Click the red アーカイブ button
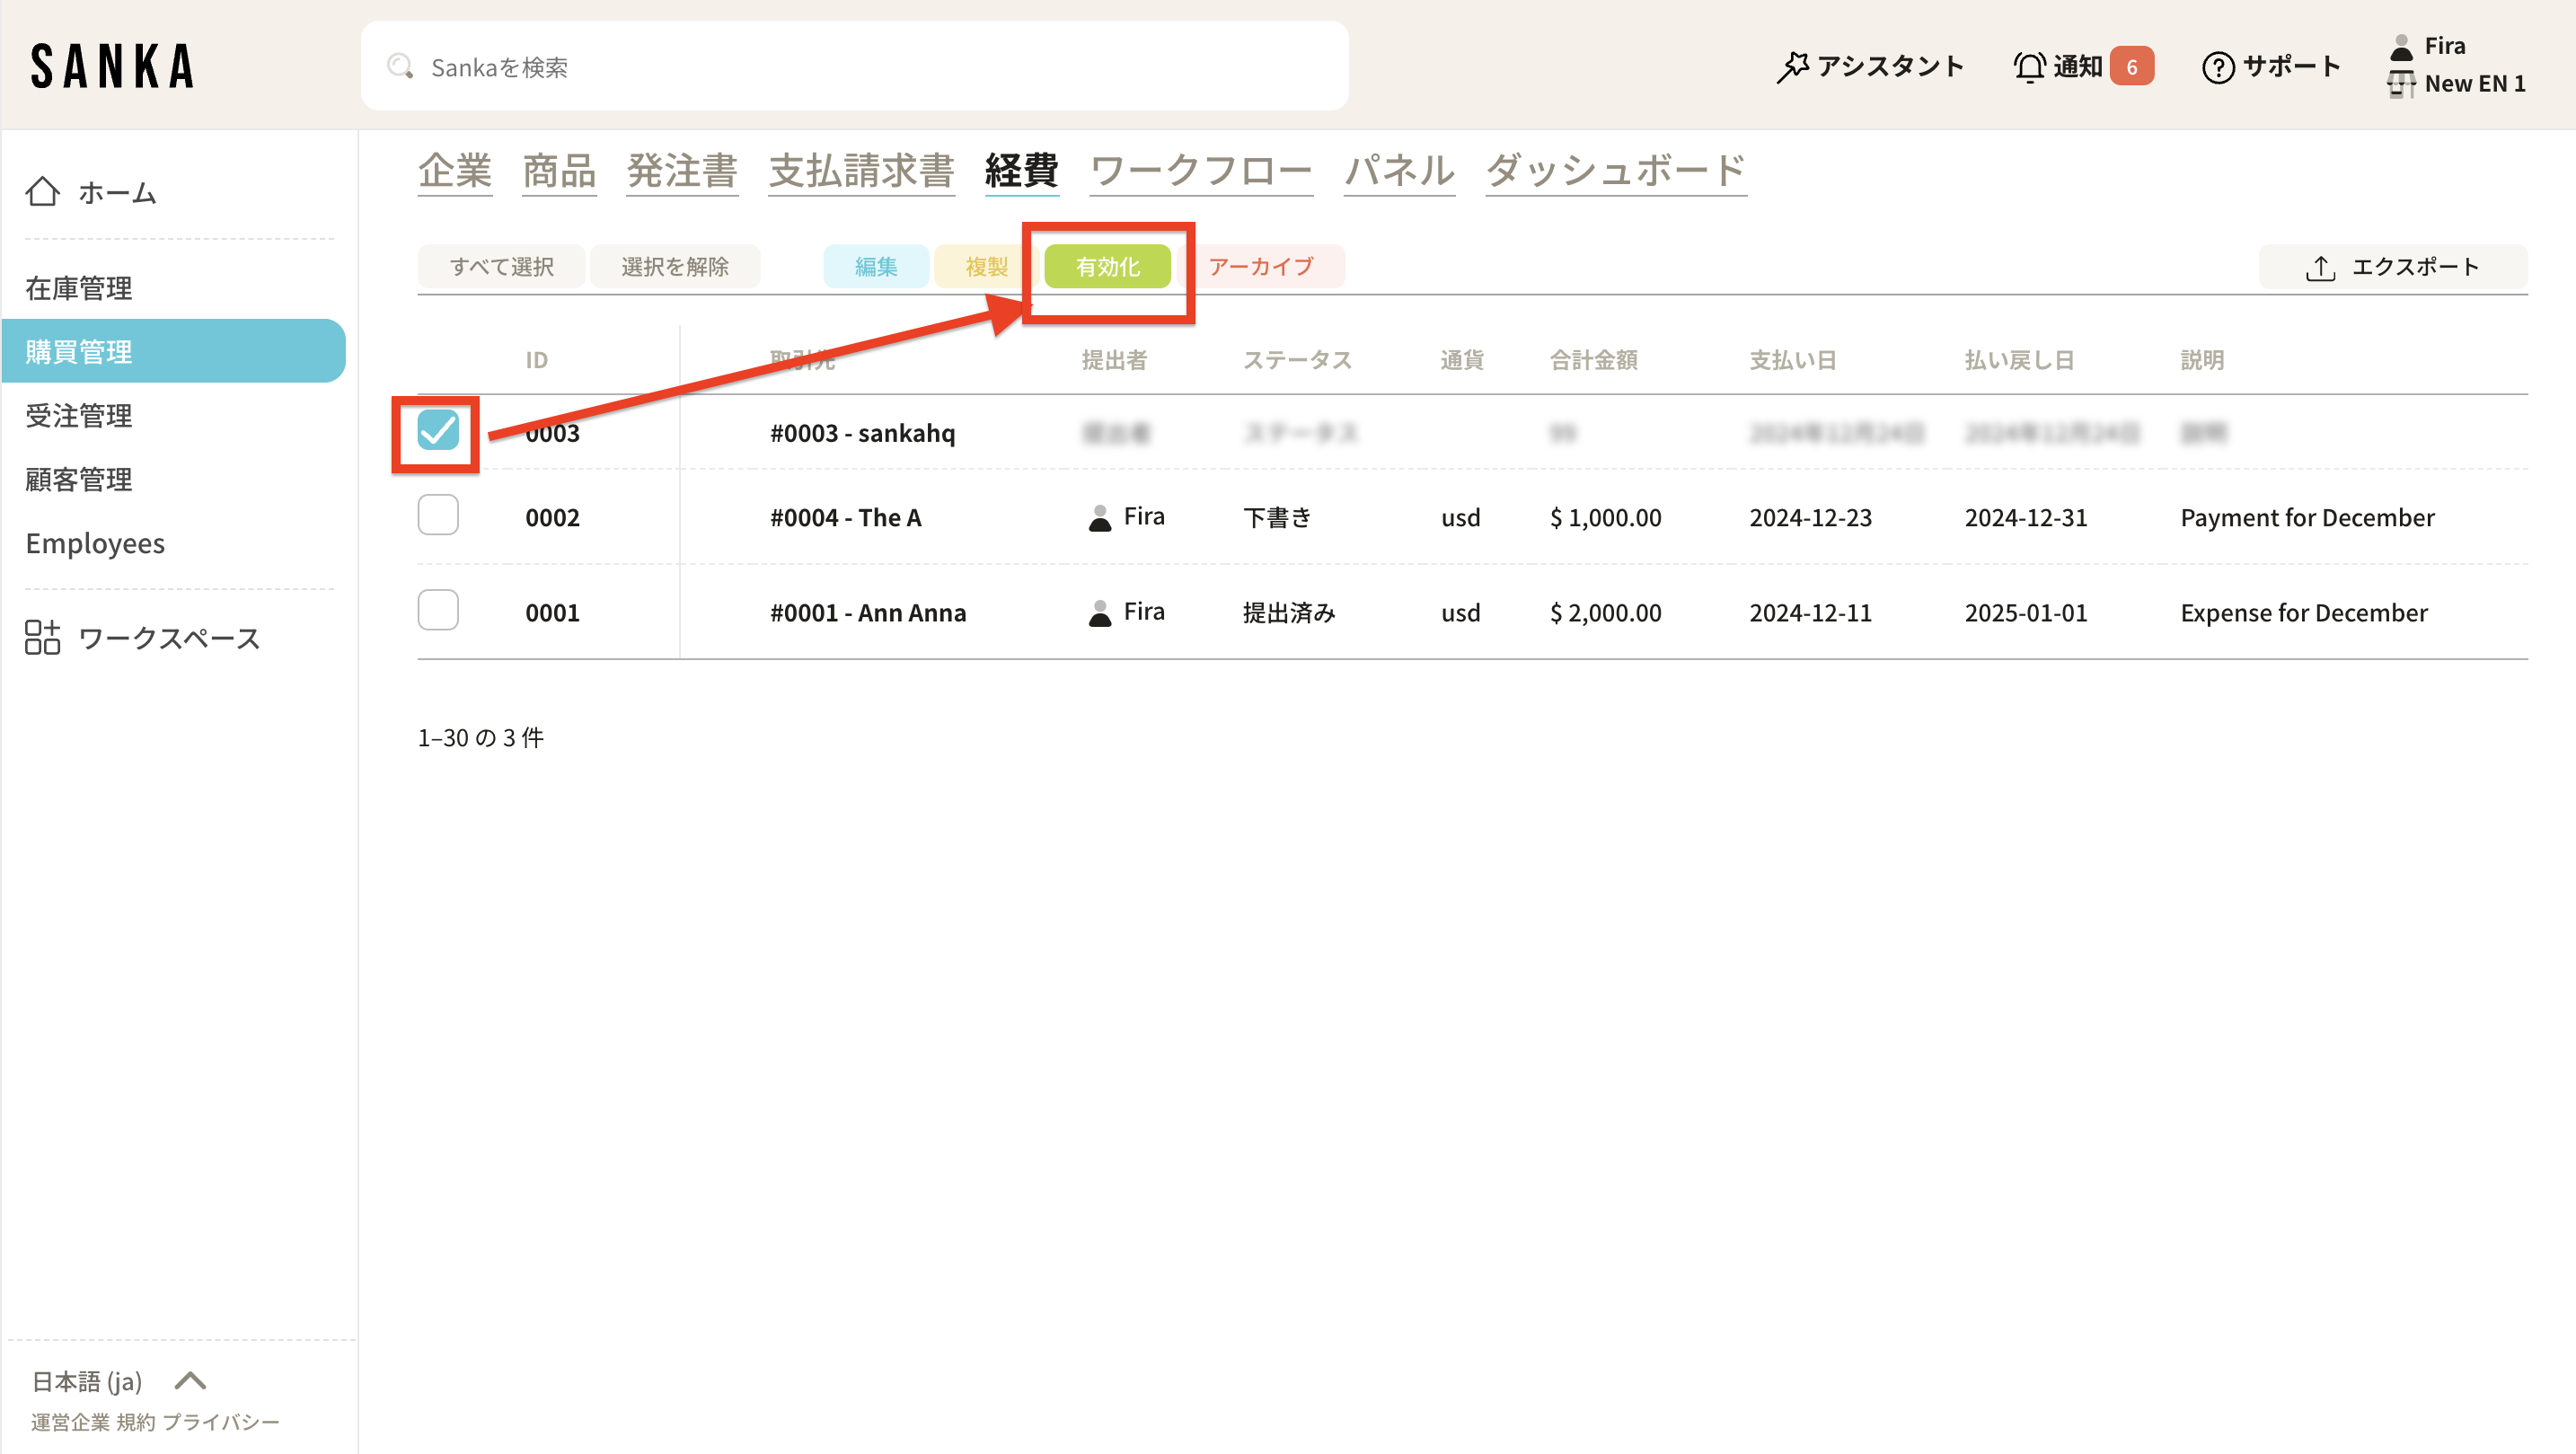2576x1454 pixels. [x=1261, y=267]
